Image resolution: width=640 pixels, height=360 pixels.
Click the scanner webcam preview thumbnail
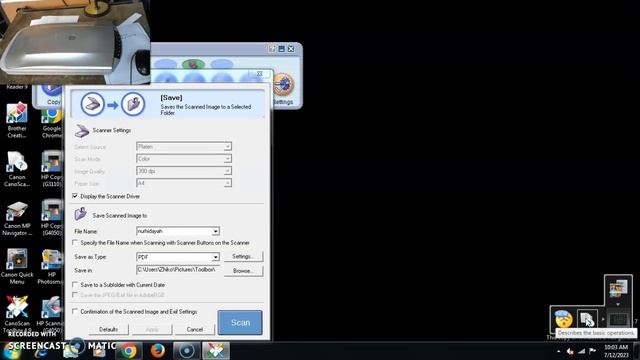[75, 42]
